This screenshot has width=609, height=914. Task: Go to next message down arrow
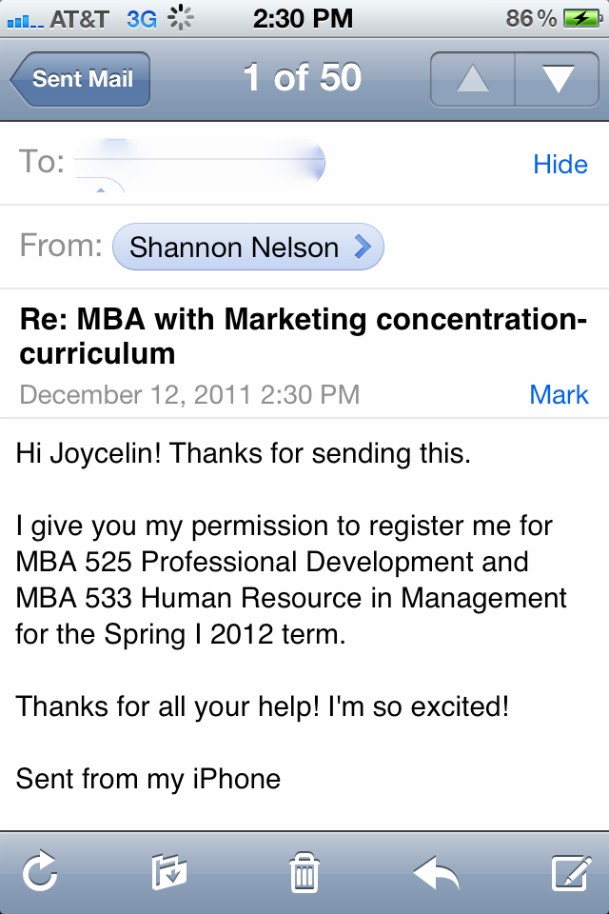point(557,79)
